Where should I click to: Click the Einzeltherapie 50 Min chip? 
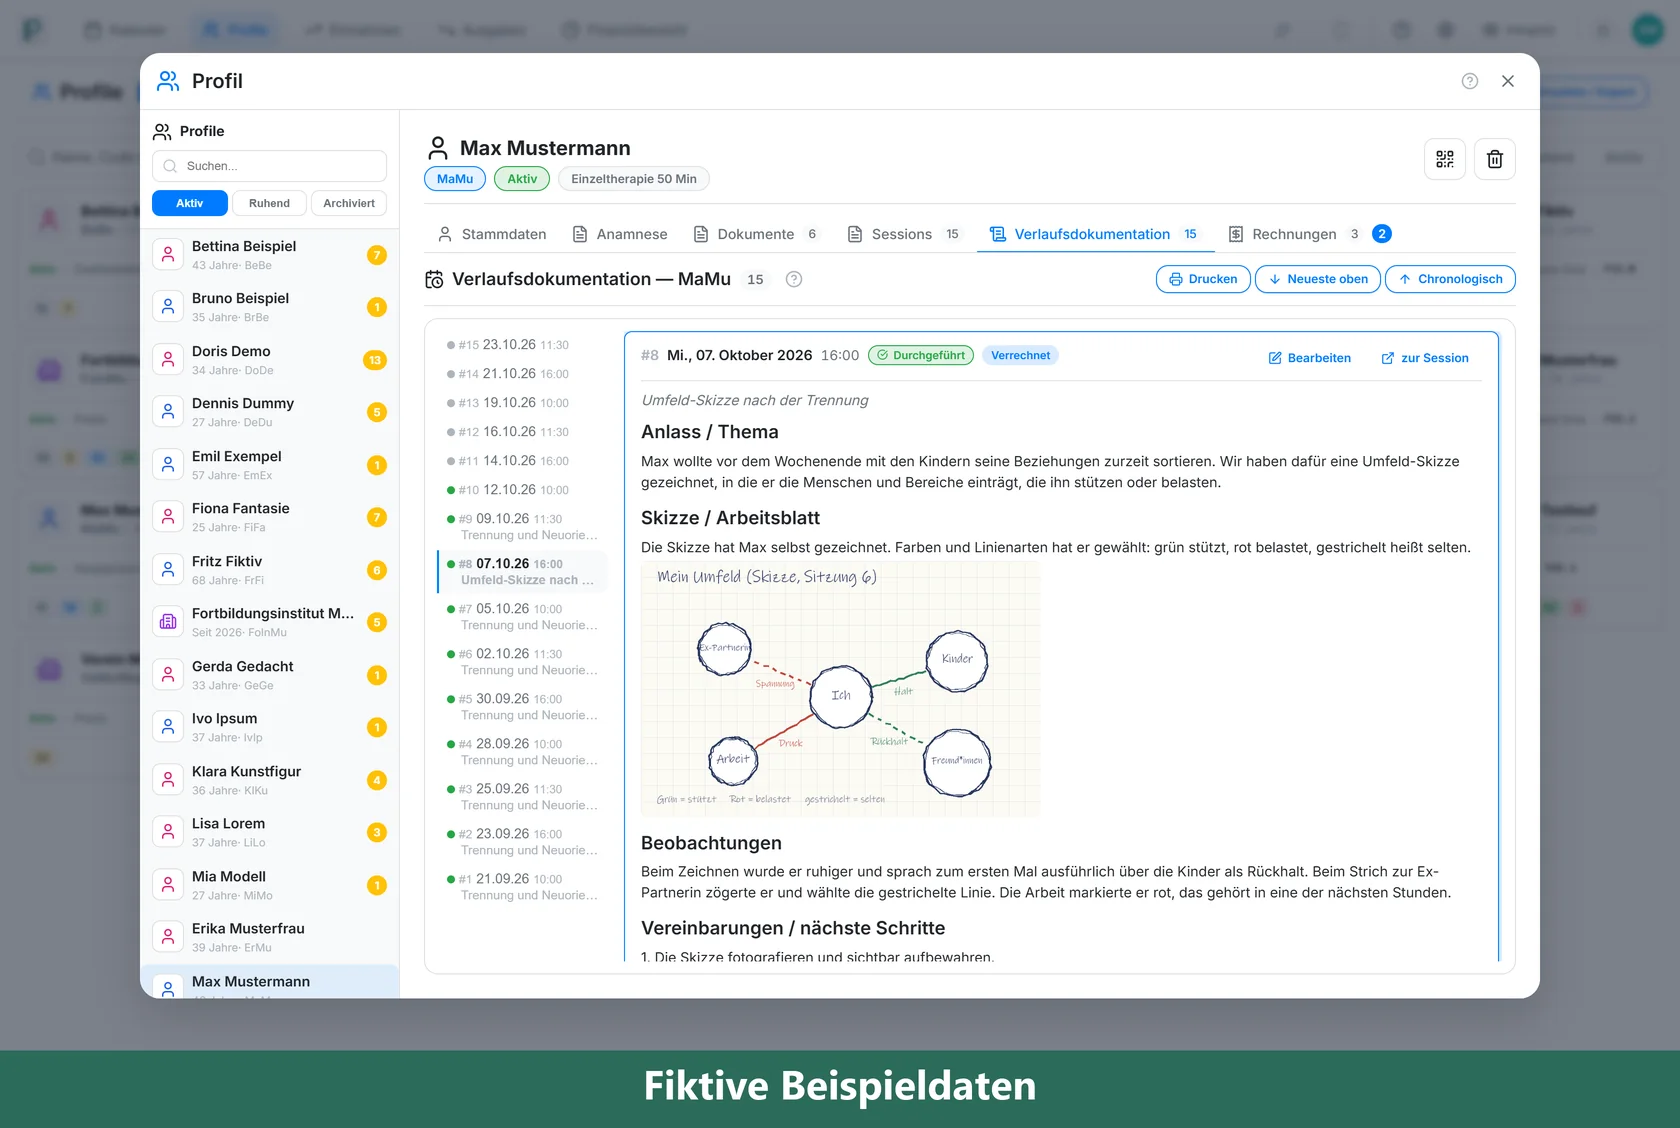coord(634,179)
